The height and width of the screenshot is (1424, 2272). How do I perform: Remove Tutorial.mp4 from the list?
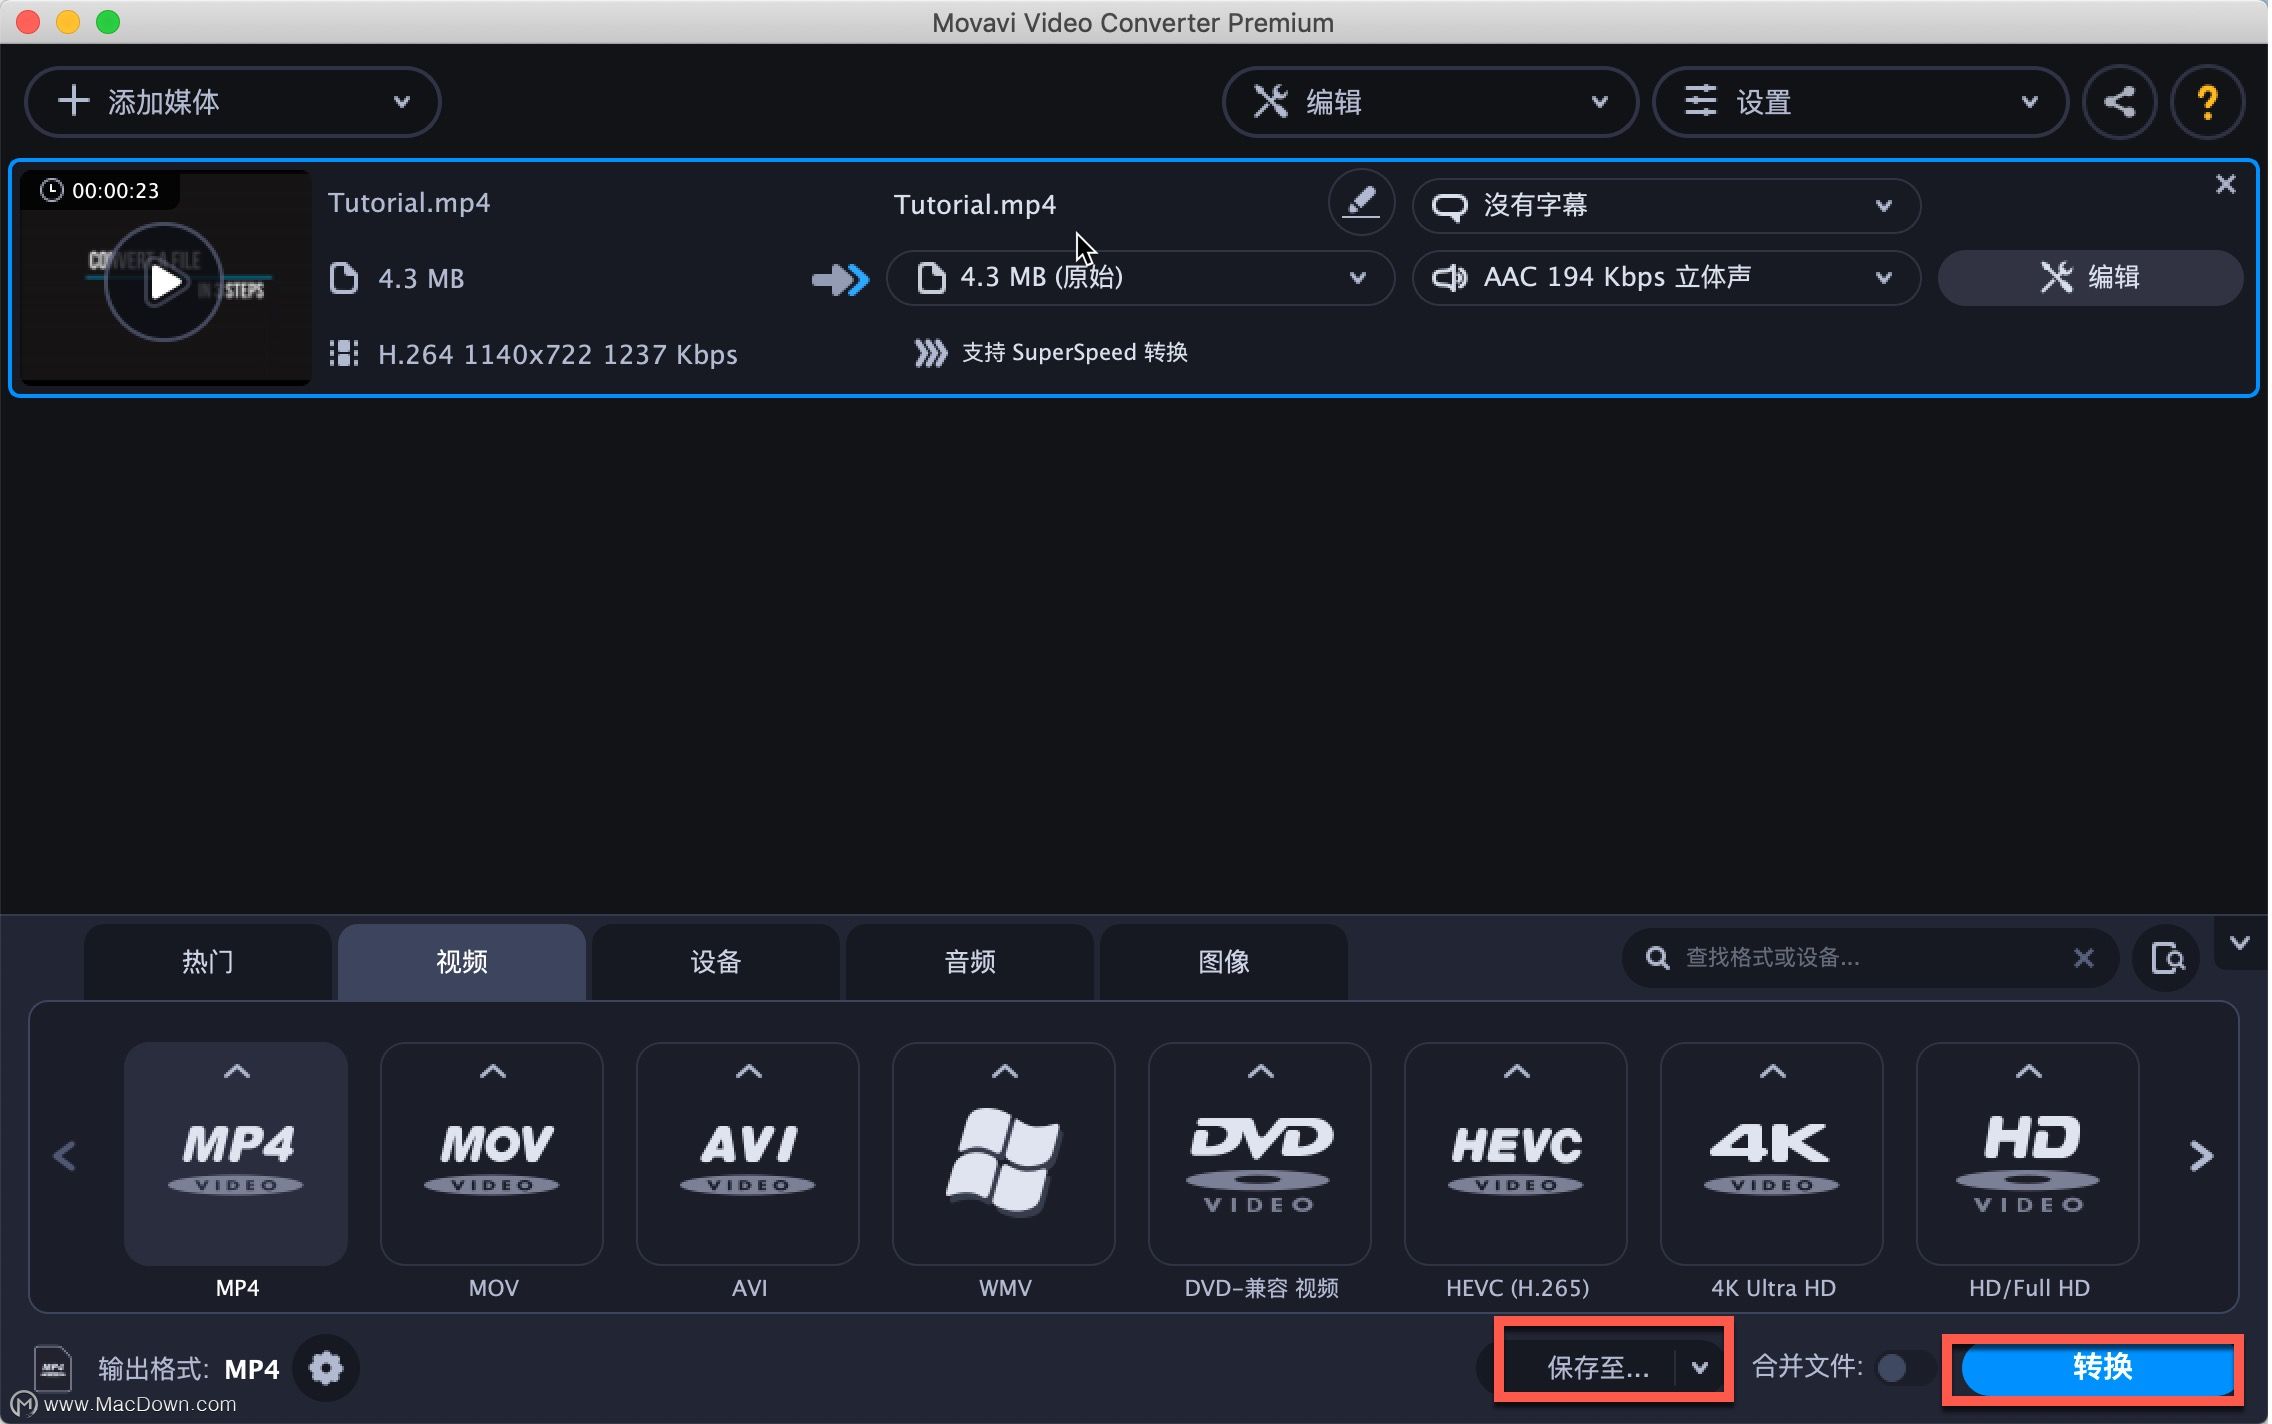[2225, 184]
